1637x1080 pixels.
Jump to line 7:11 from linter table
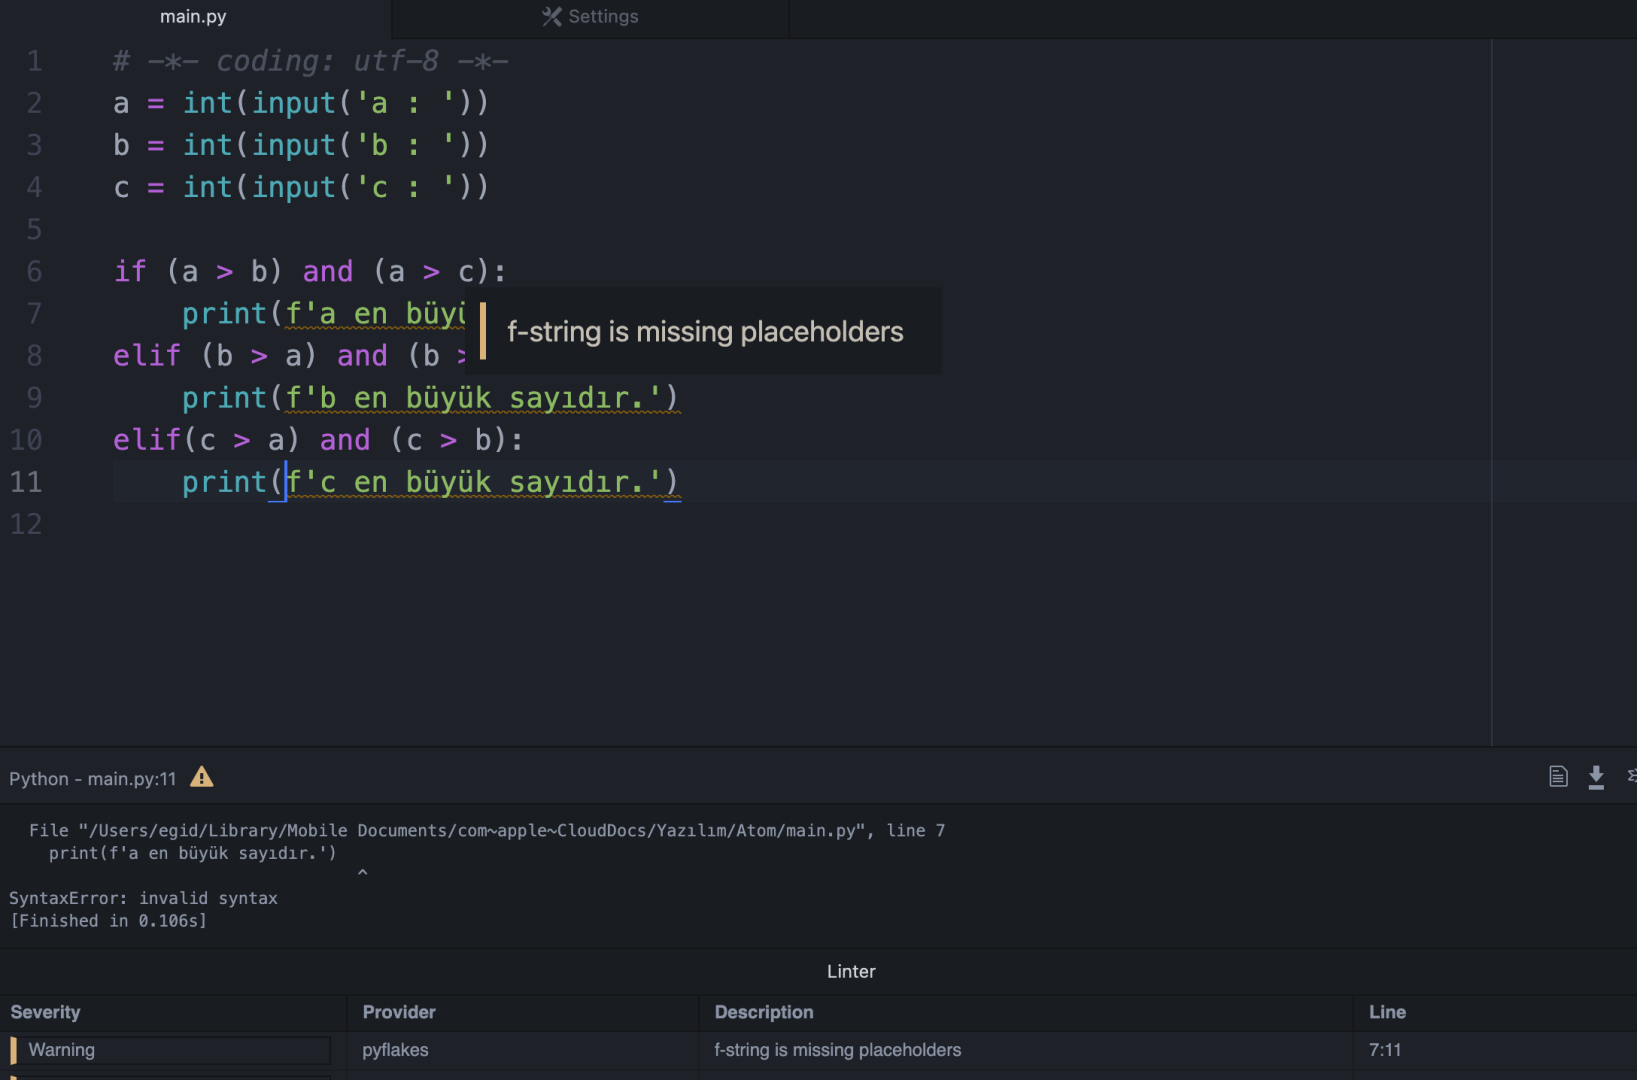tap(1384, 1050)
